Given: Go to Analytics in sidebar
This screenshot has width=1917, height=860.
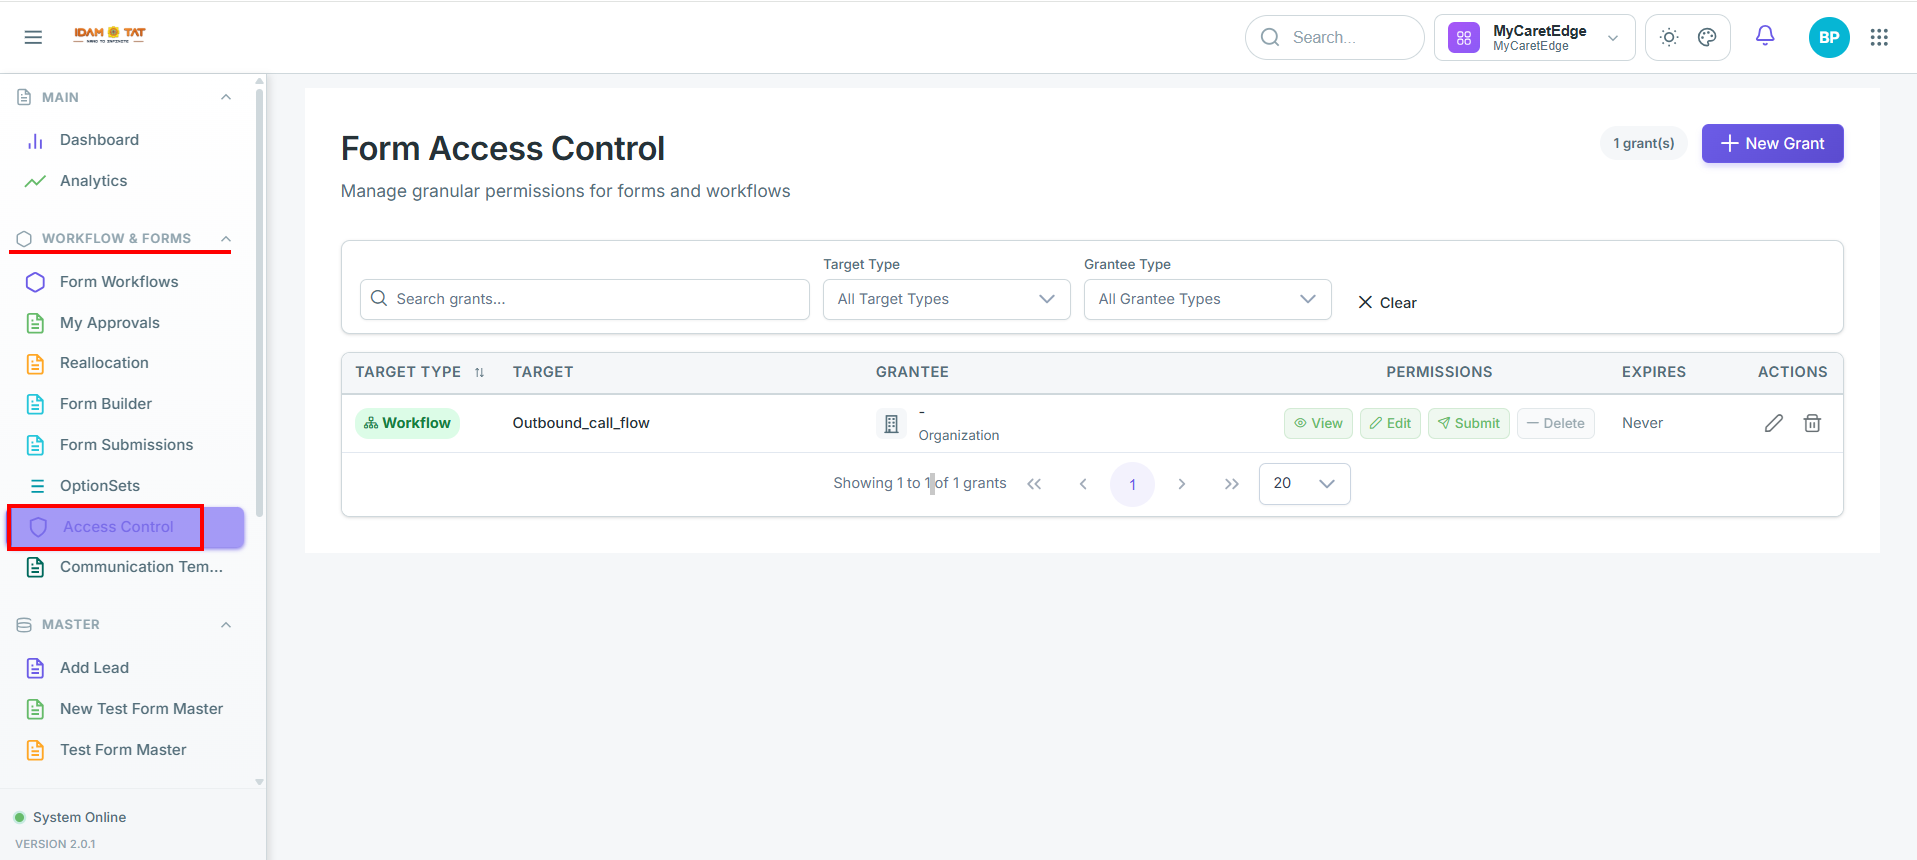Looking at the screenshot, I should [94, 181].
